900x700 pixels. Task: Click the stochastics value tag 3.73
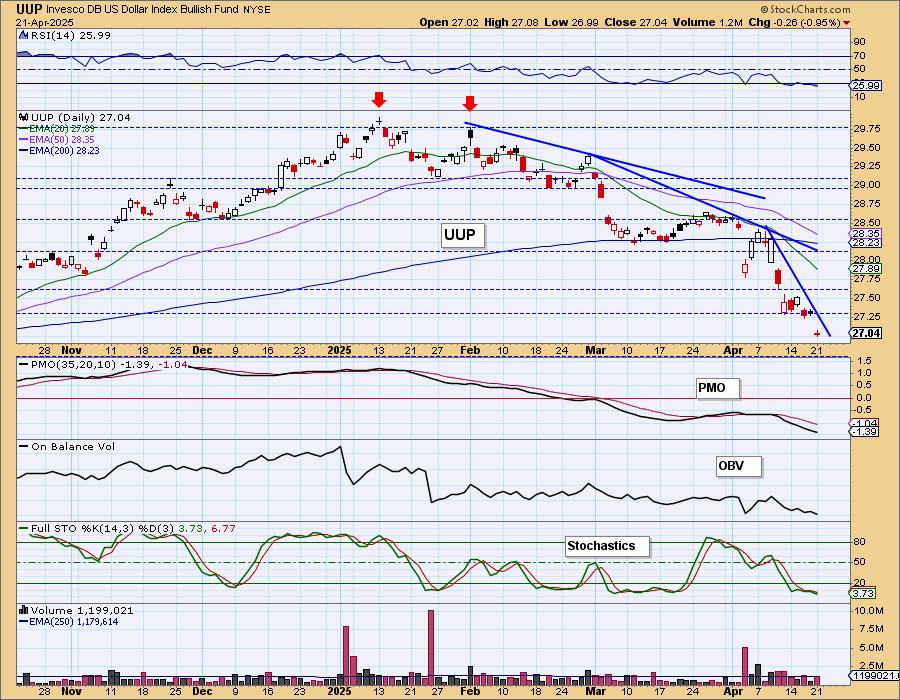[x=863, y=593]
